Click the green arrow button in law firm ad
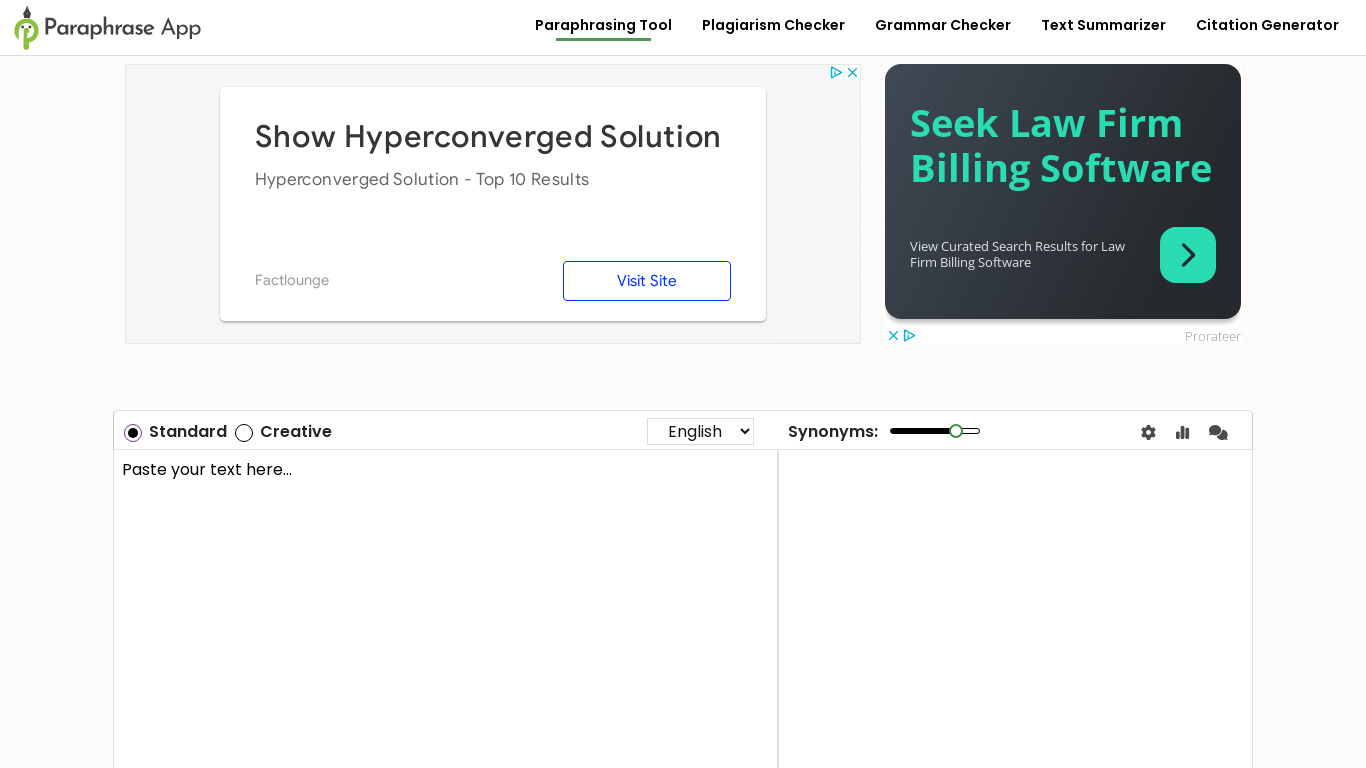 pos(1187,255)
